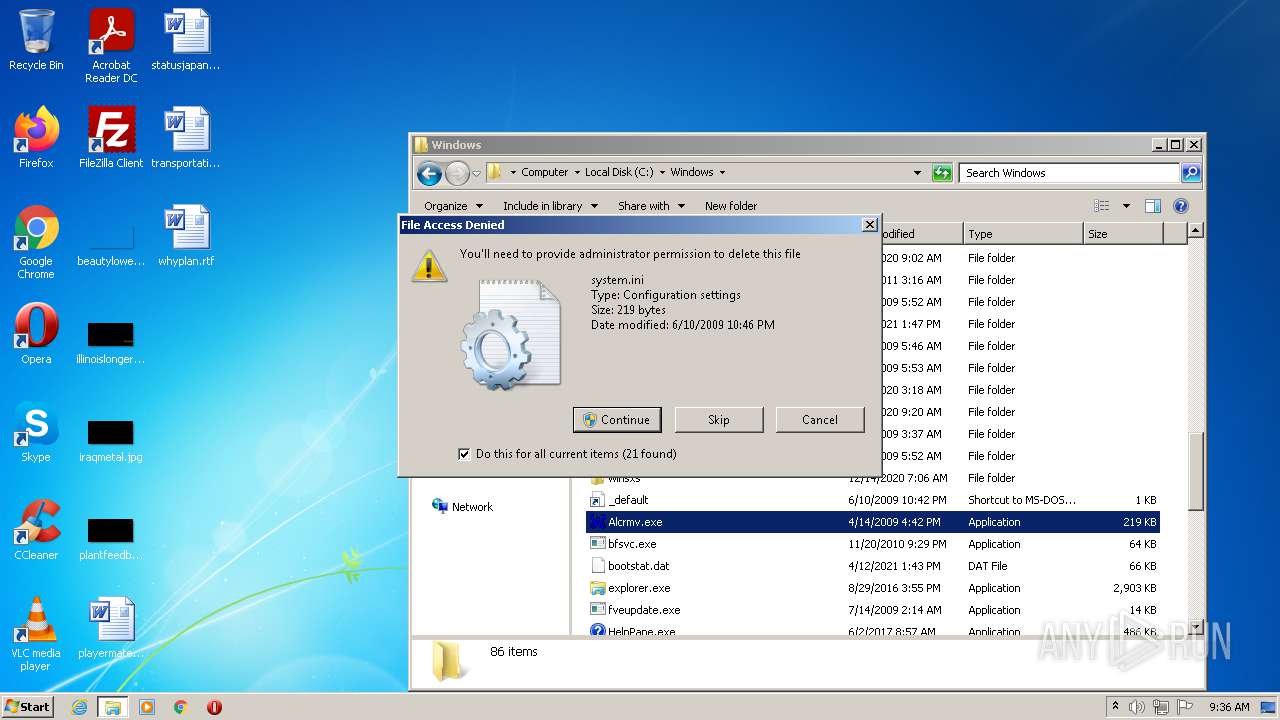The width and height of the screenshot is (1280, 720).
Task: Launch Firefox from the desktop
Action: 36,137
